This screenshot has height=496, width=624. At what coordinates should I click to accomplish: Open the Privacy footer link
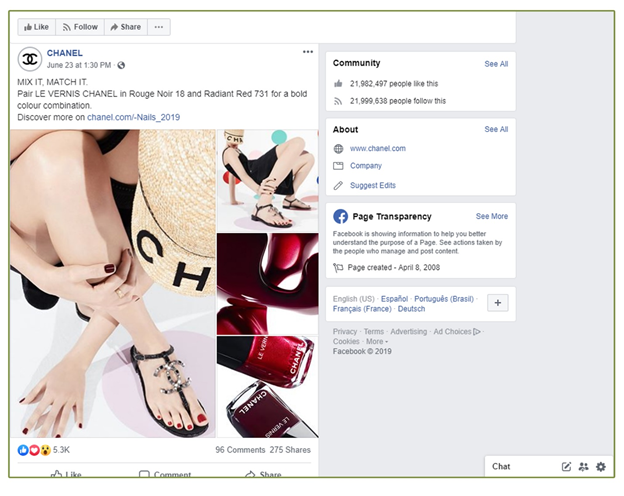click(x=345, y=332)
